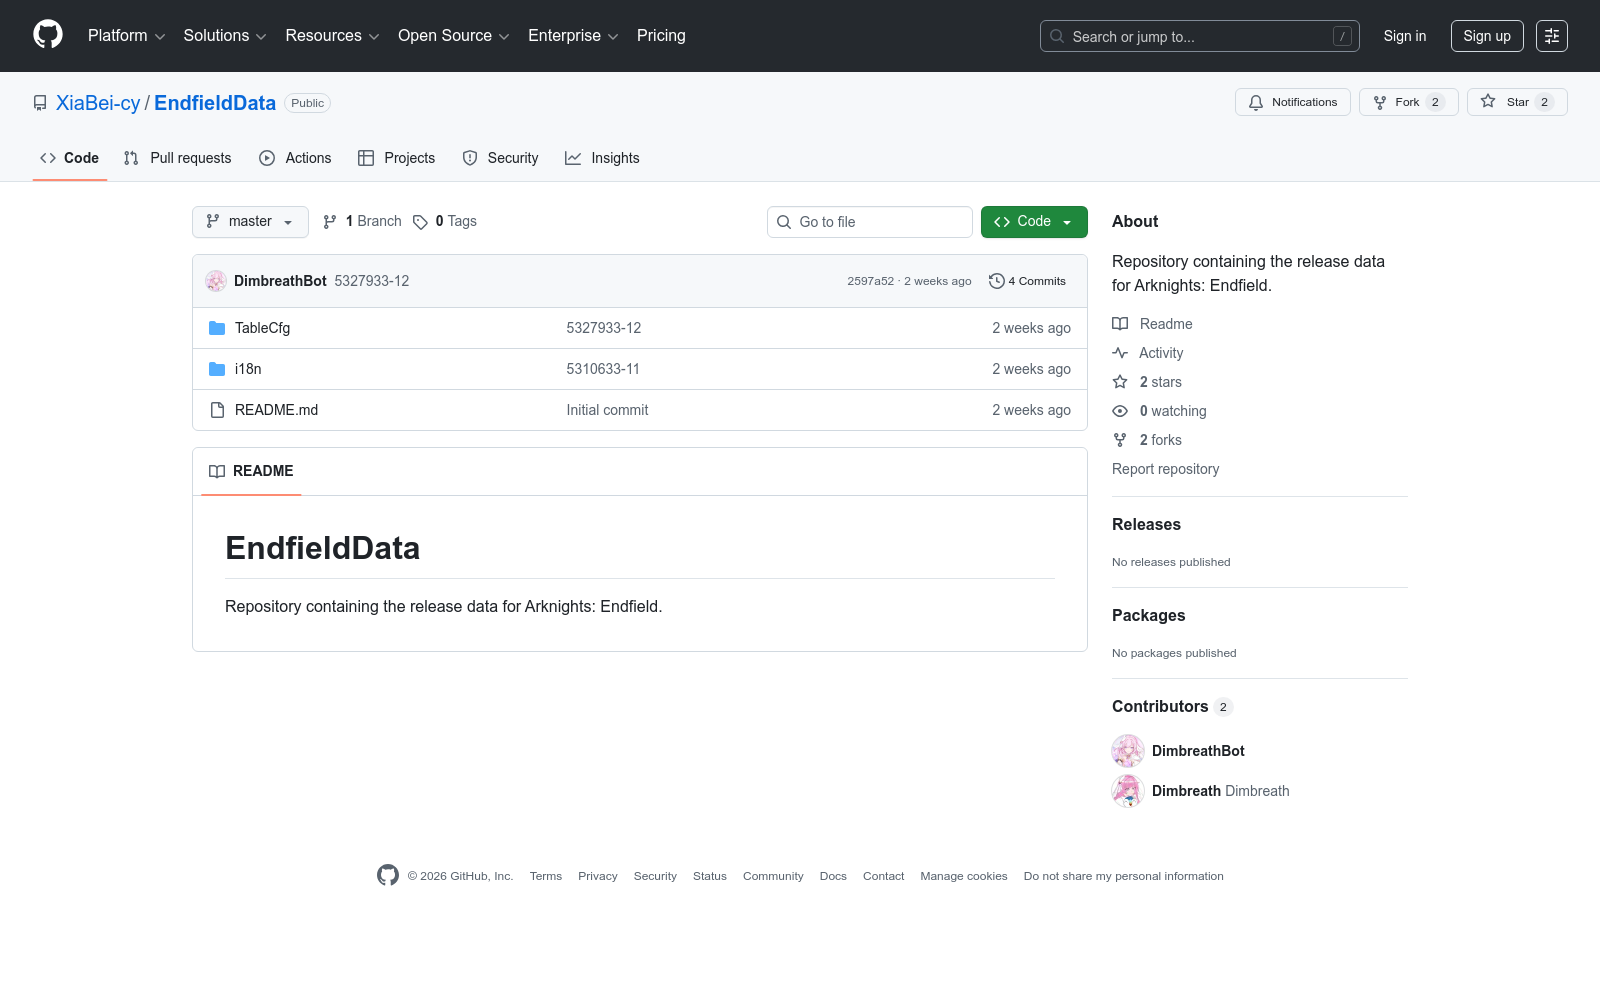Expand the Solutions menu
Viewport: 1600px width, 1000px height.
pos(225,36)
